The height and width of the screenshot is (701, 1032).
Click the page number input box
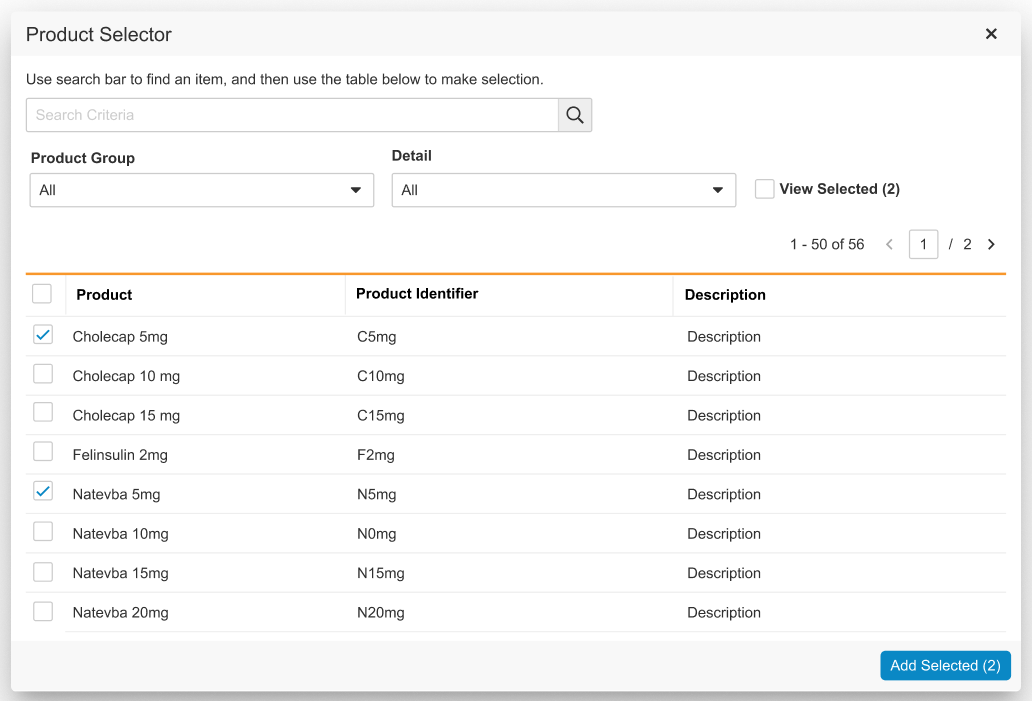[x=923, y=244]
